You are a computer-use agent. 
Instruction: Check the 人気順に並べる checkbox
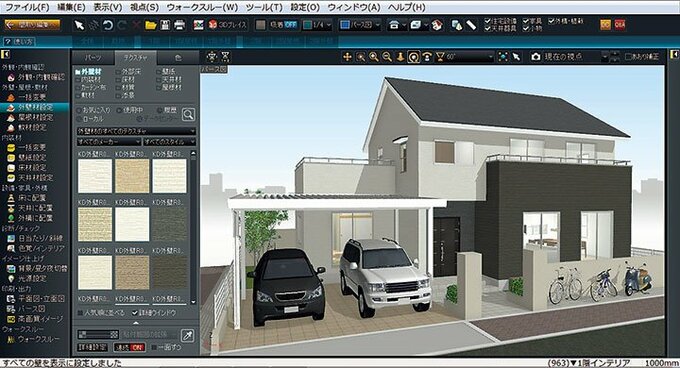tap(80, 313)
